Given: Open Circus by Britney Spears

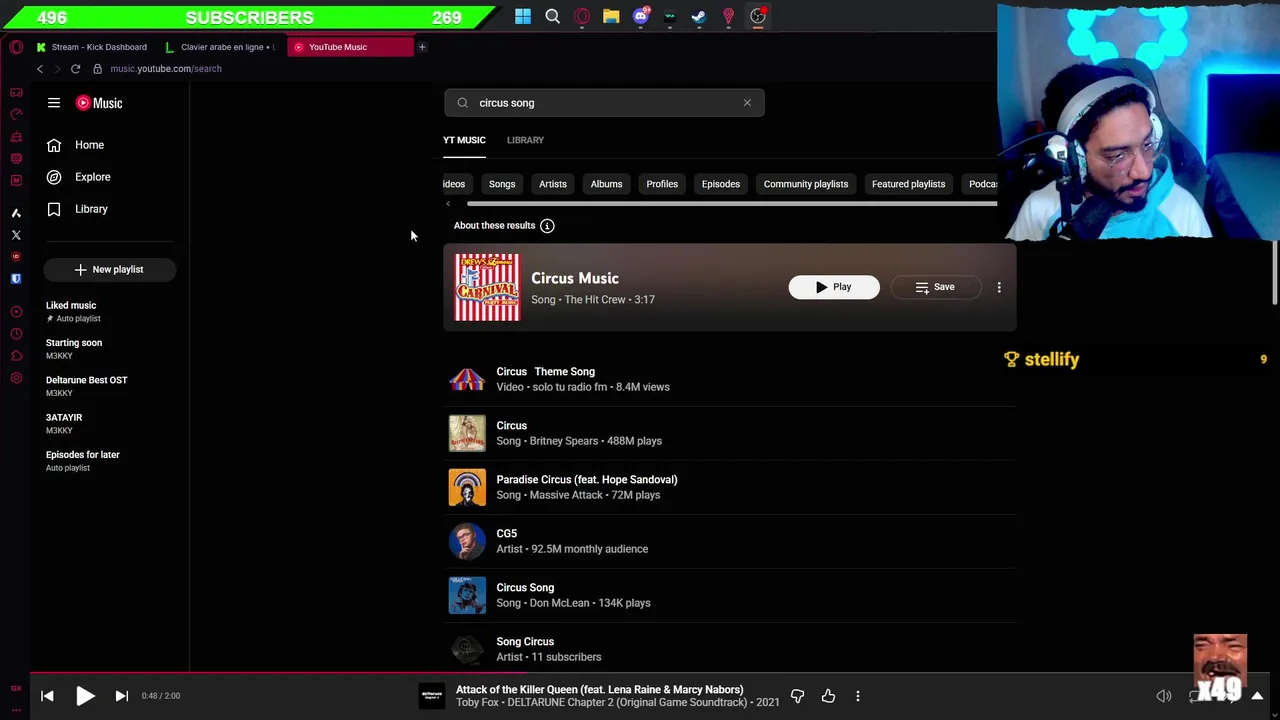Looking at the screenshot, I should click(x=730, y=433).
